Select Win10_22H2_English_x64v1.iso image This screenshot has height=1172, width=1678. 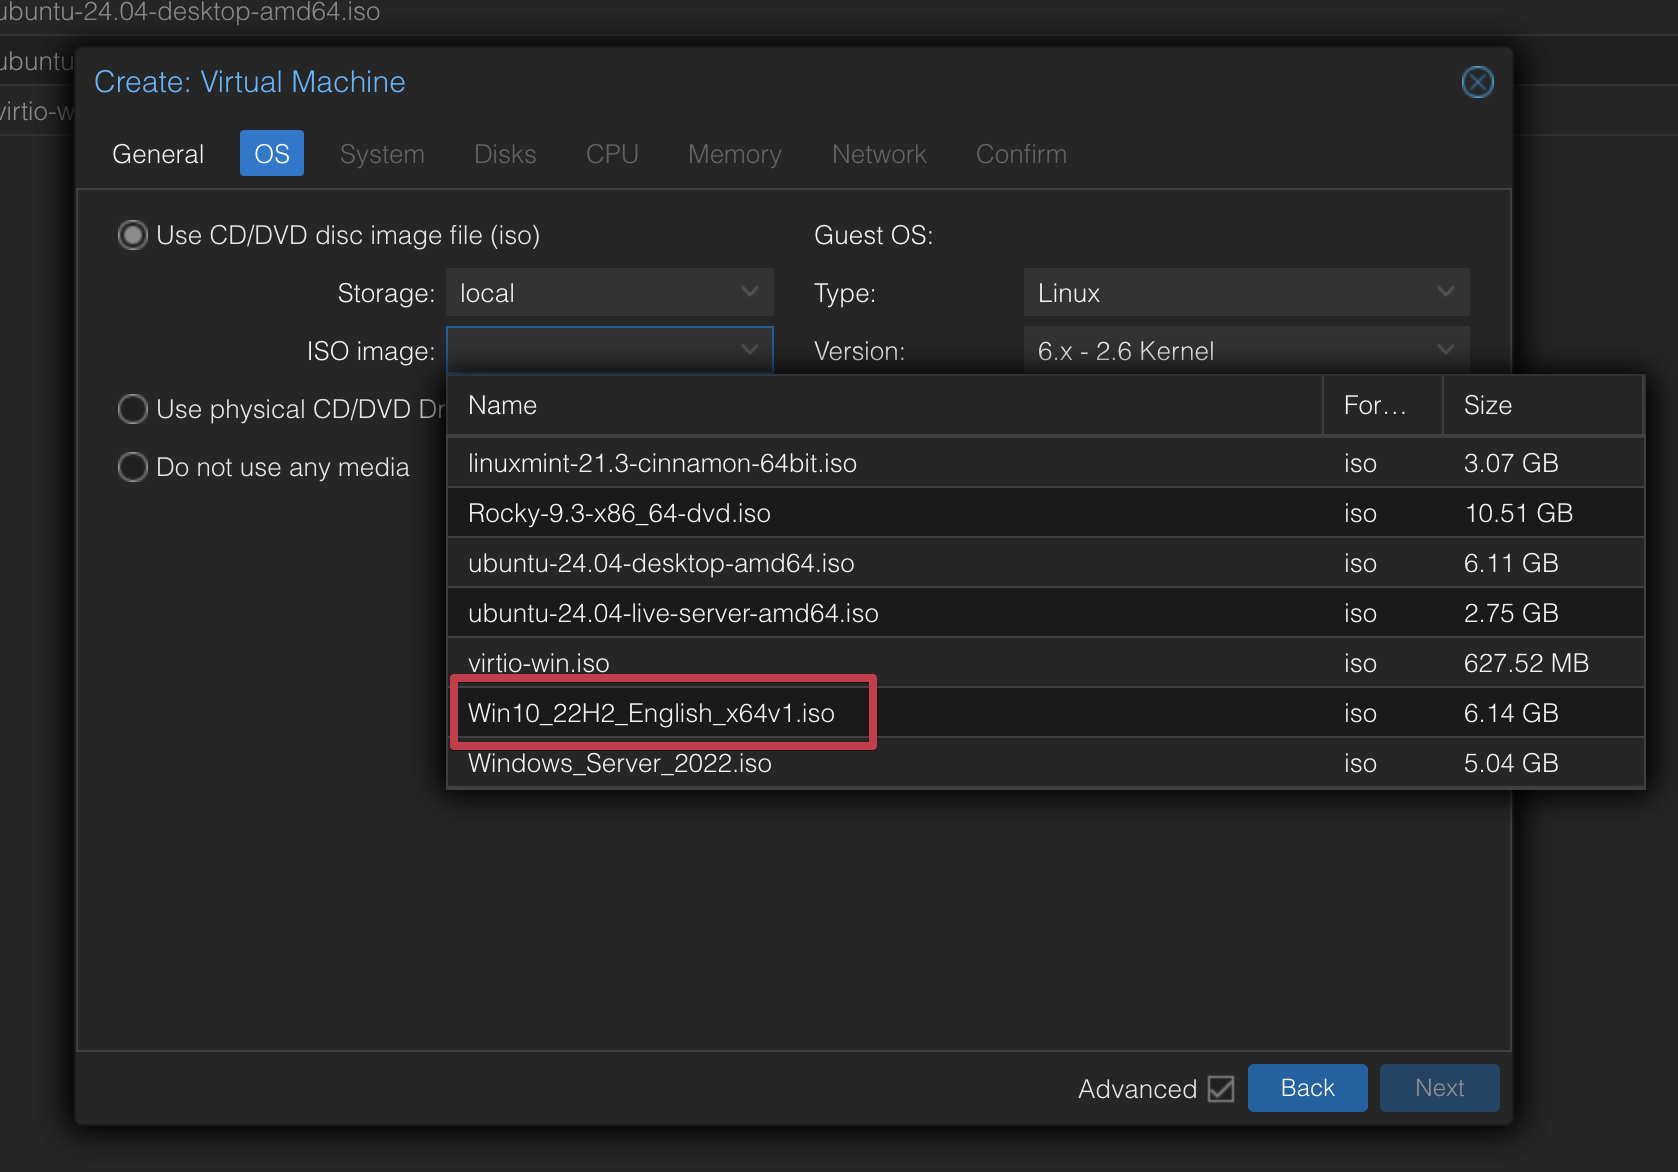tap(1045, 713)
